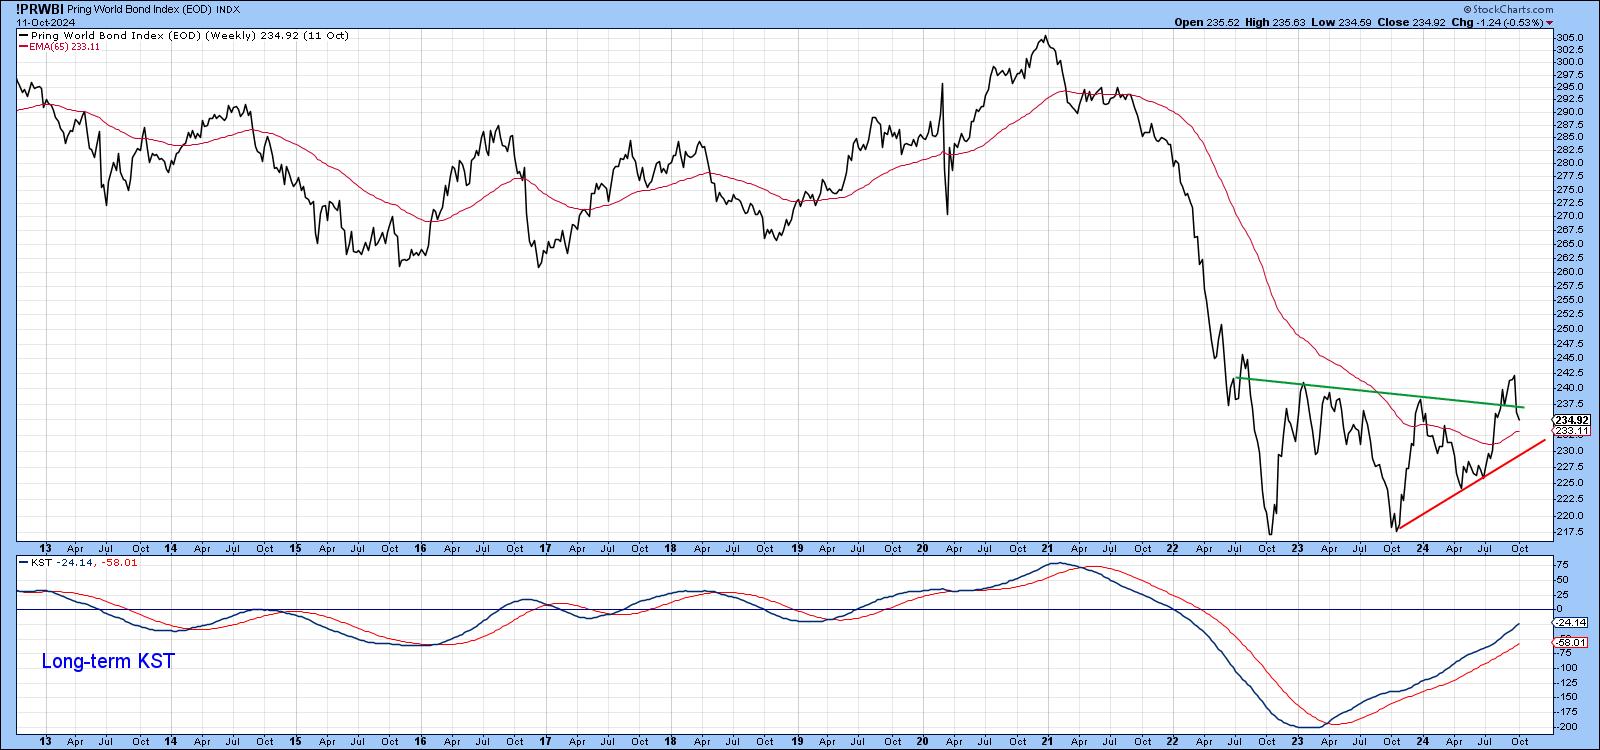Image resolution: width=1600 pixels, height=750 pixels.
Task: Select the 11-Oct-2024 date under the title
Action: (x=47, y=22)
